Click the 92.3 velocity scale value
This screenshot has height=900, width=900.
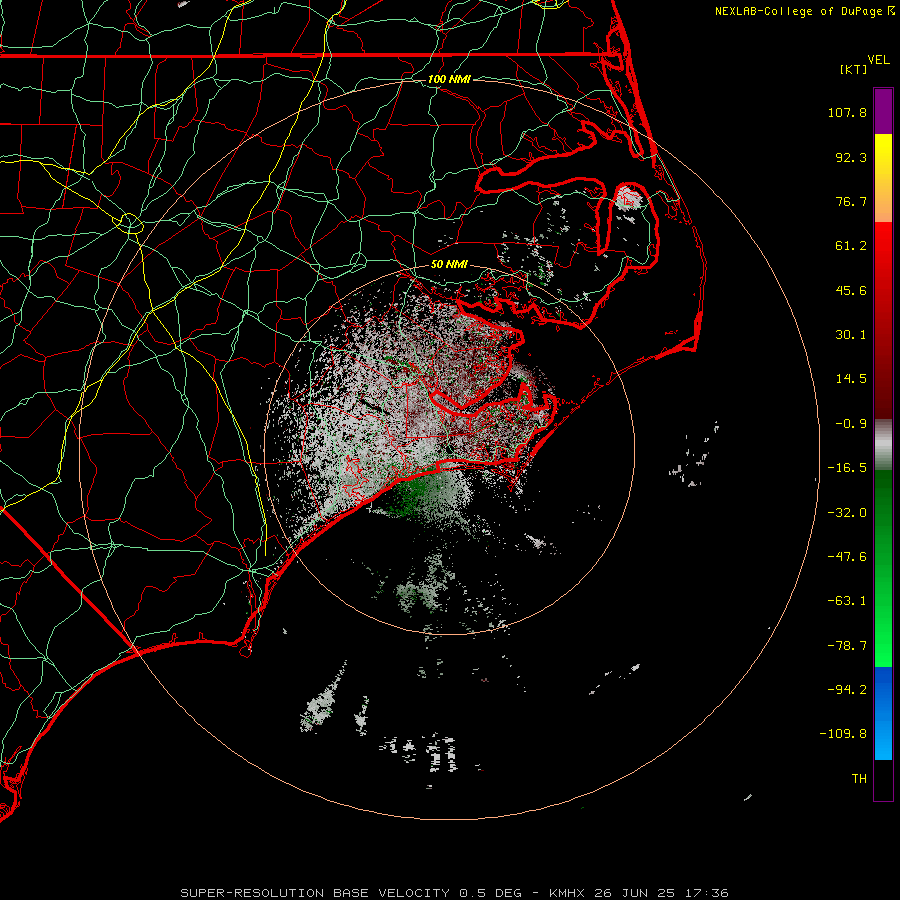tap(851, 157)
